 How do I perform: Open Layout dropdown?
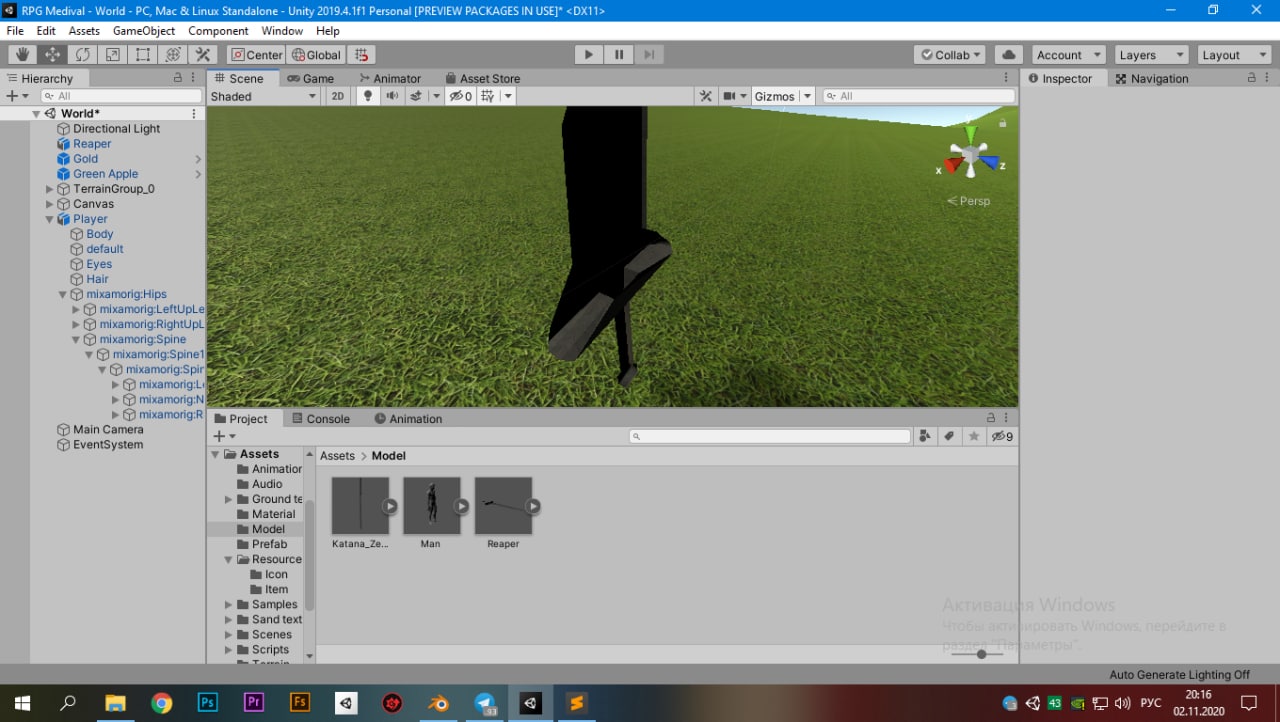[1233, 55]
